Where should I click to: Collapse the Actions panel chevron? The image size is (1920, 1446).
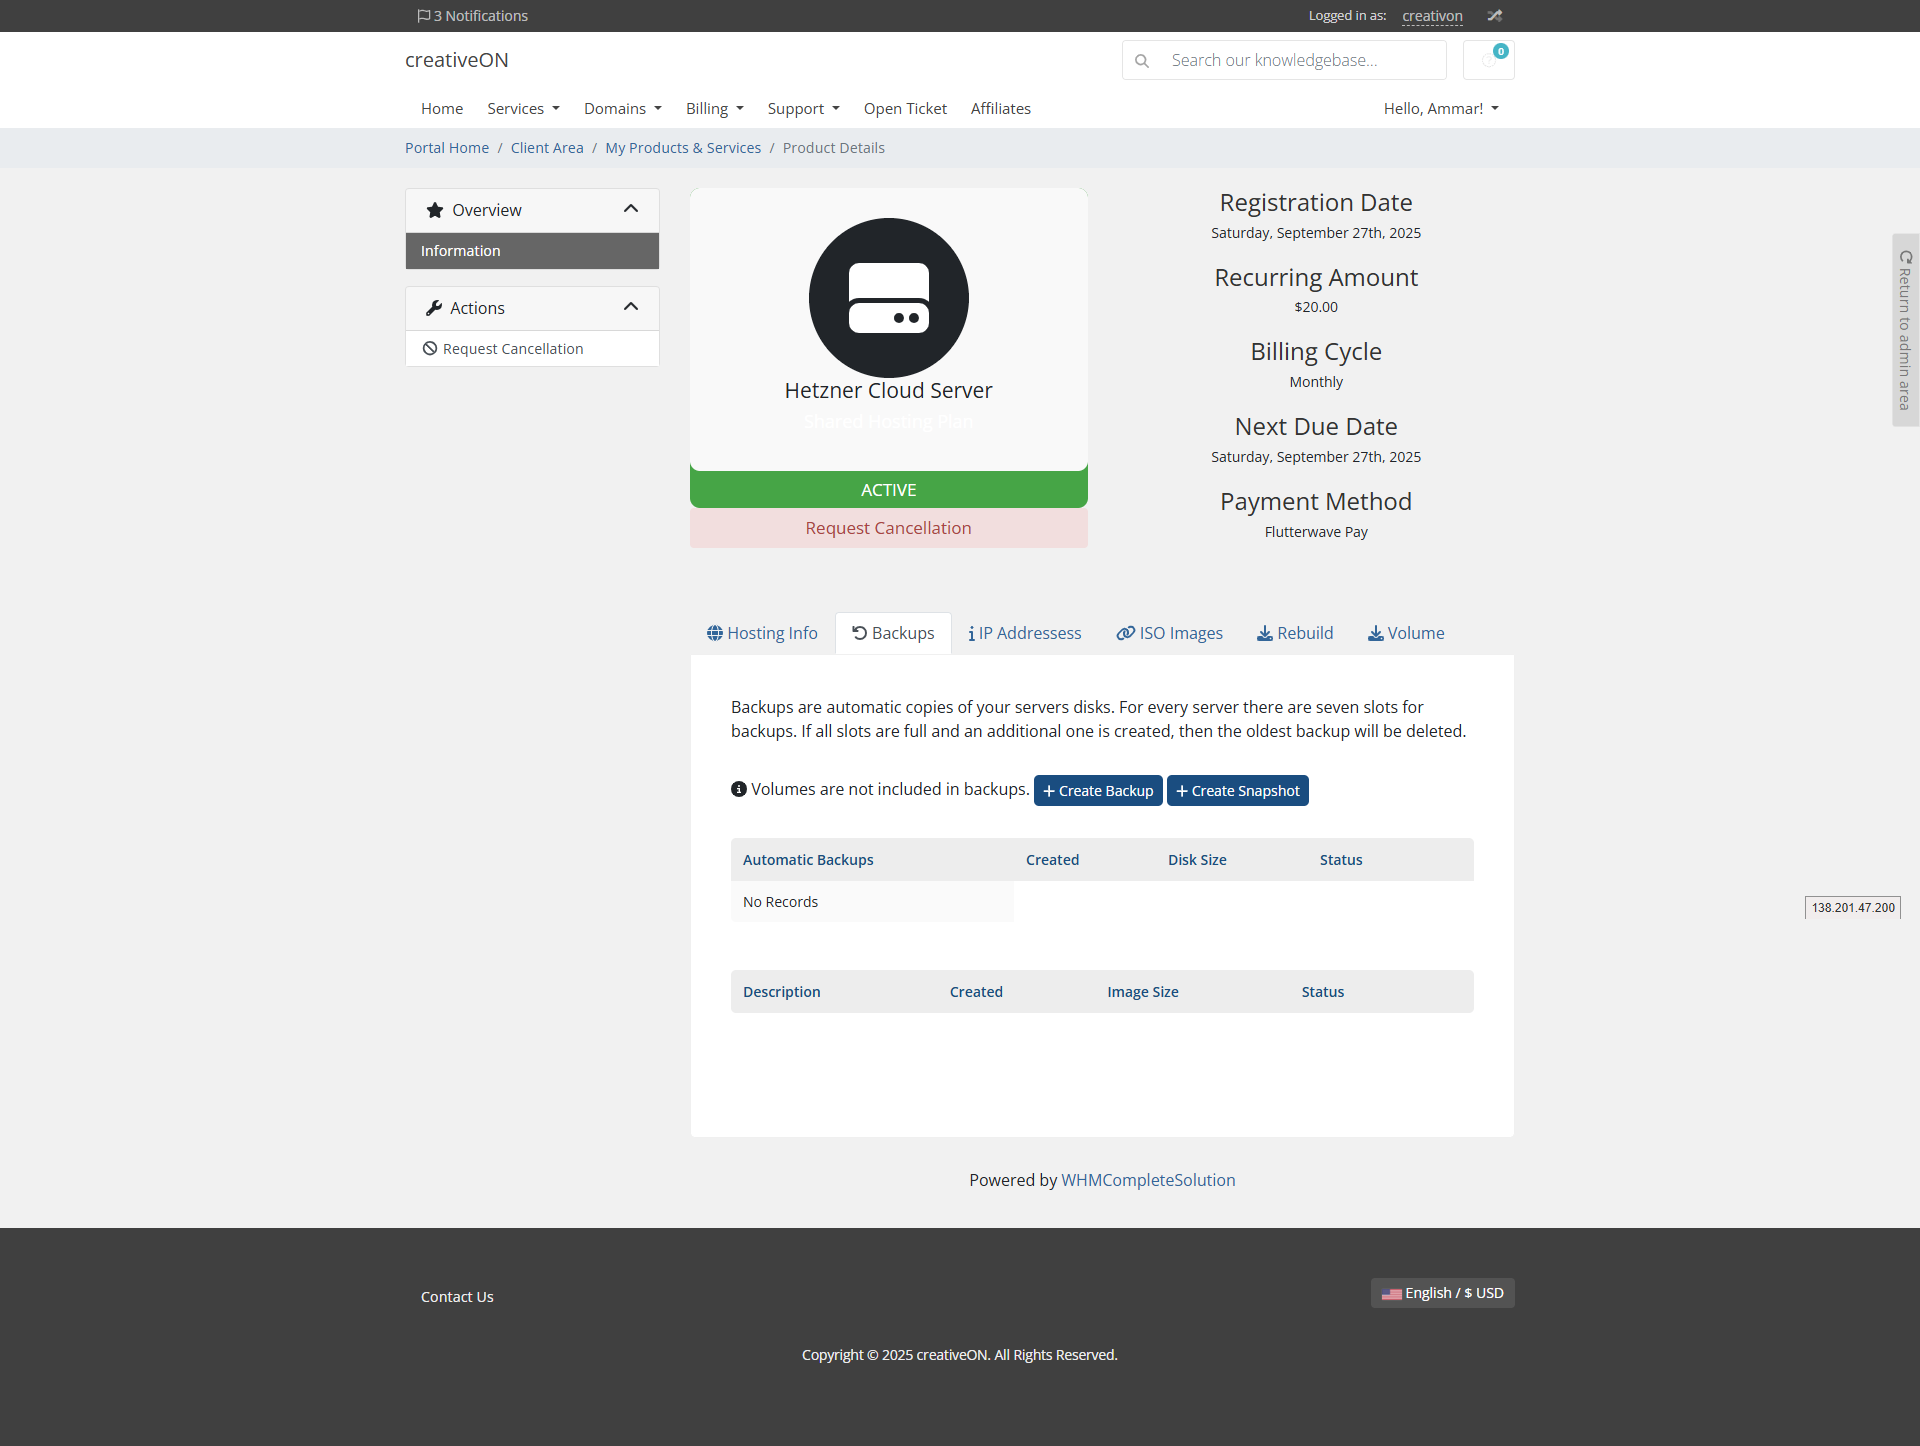point(631,307)
